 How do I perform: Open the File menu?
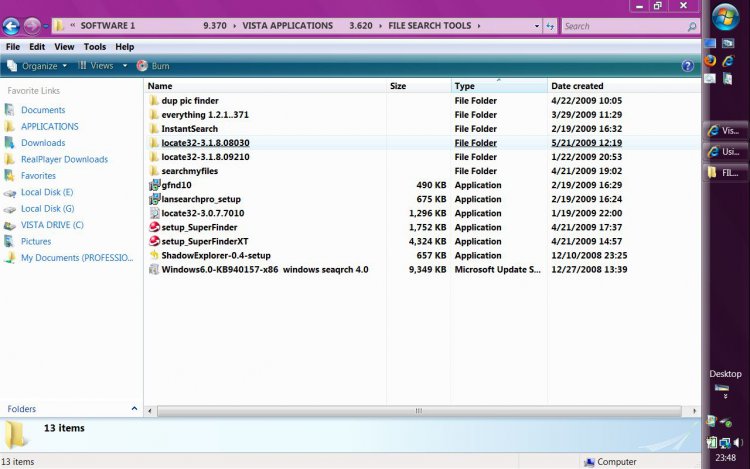point(13,47)
